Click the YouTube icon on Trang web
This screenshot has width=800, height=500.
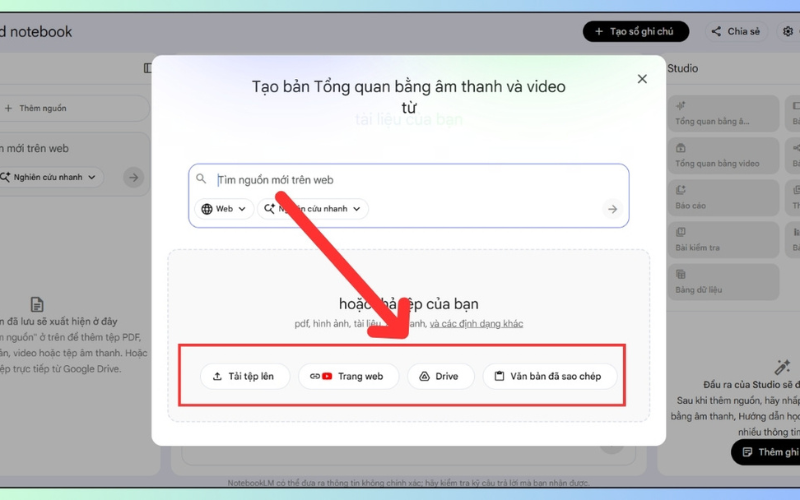[x=327, y=376]
